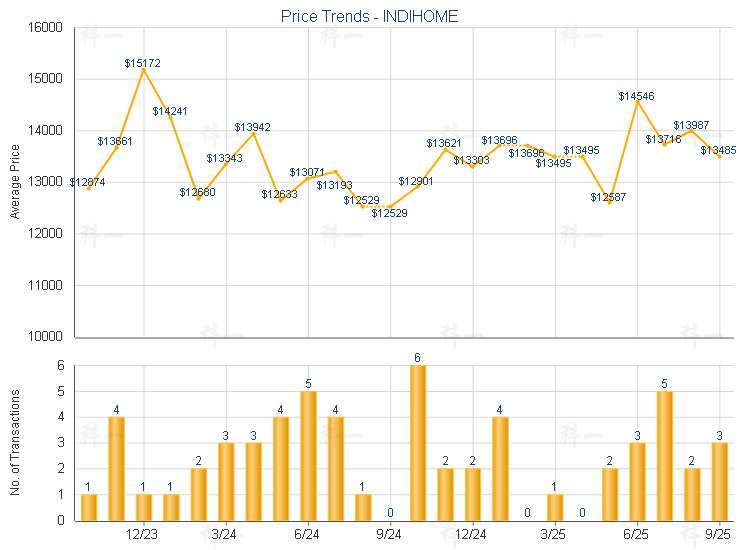Click the 12/24 x-axis date label
Screen dimensions: 740x550
point(471,534)
